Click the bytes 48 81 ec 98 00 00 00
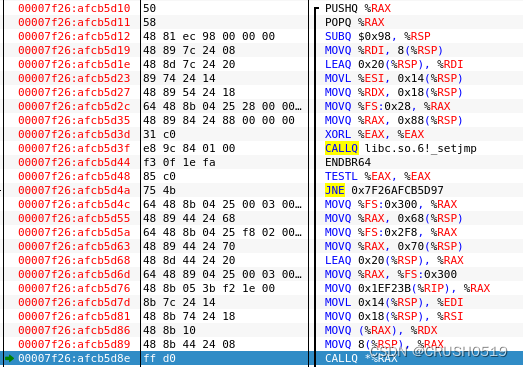Image resolution: width=523 pixels, height=367 pixels. (209, 36)
